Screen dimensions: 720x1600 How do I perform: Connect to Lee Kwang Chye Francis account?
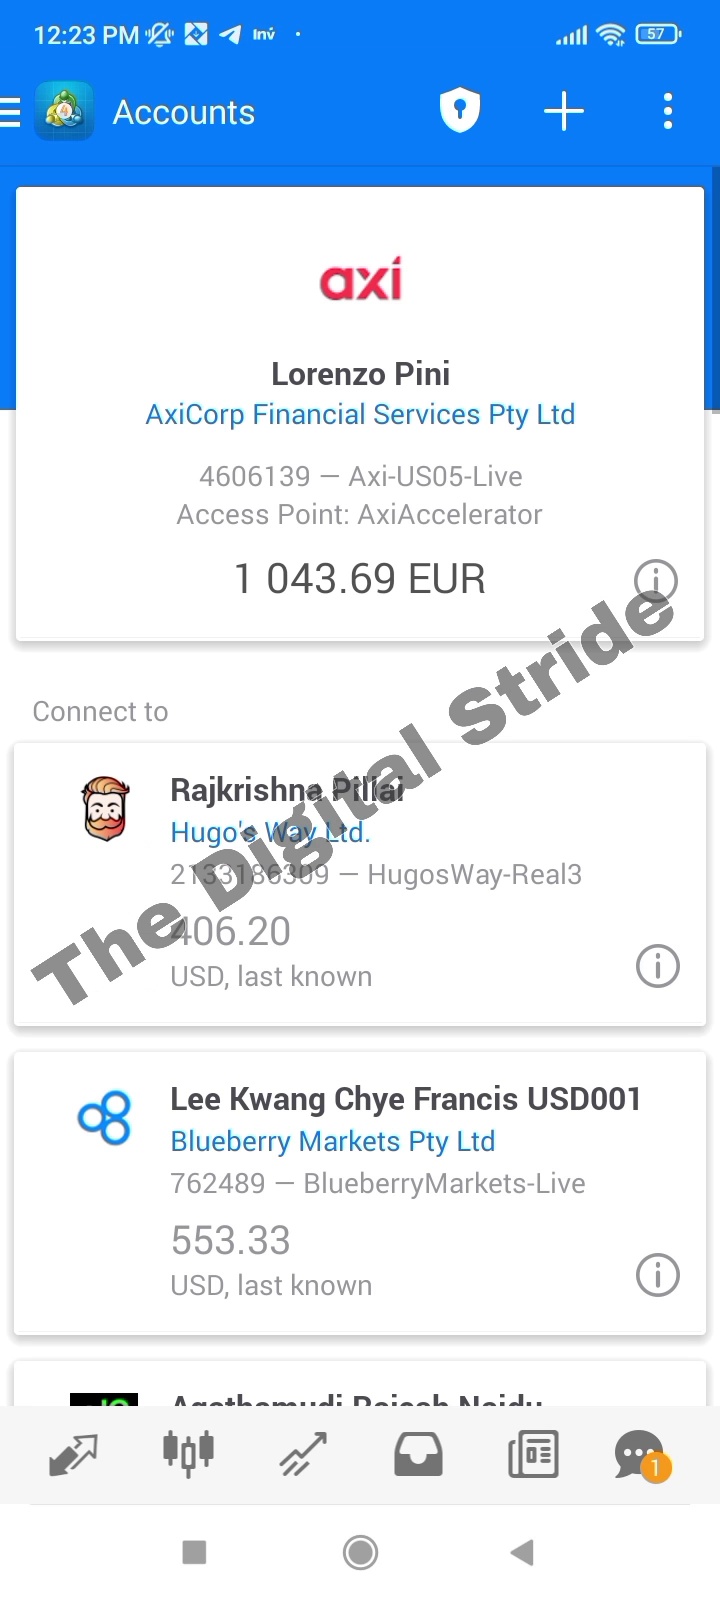tap(360, 1193)
